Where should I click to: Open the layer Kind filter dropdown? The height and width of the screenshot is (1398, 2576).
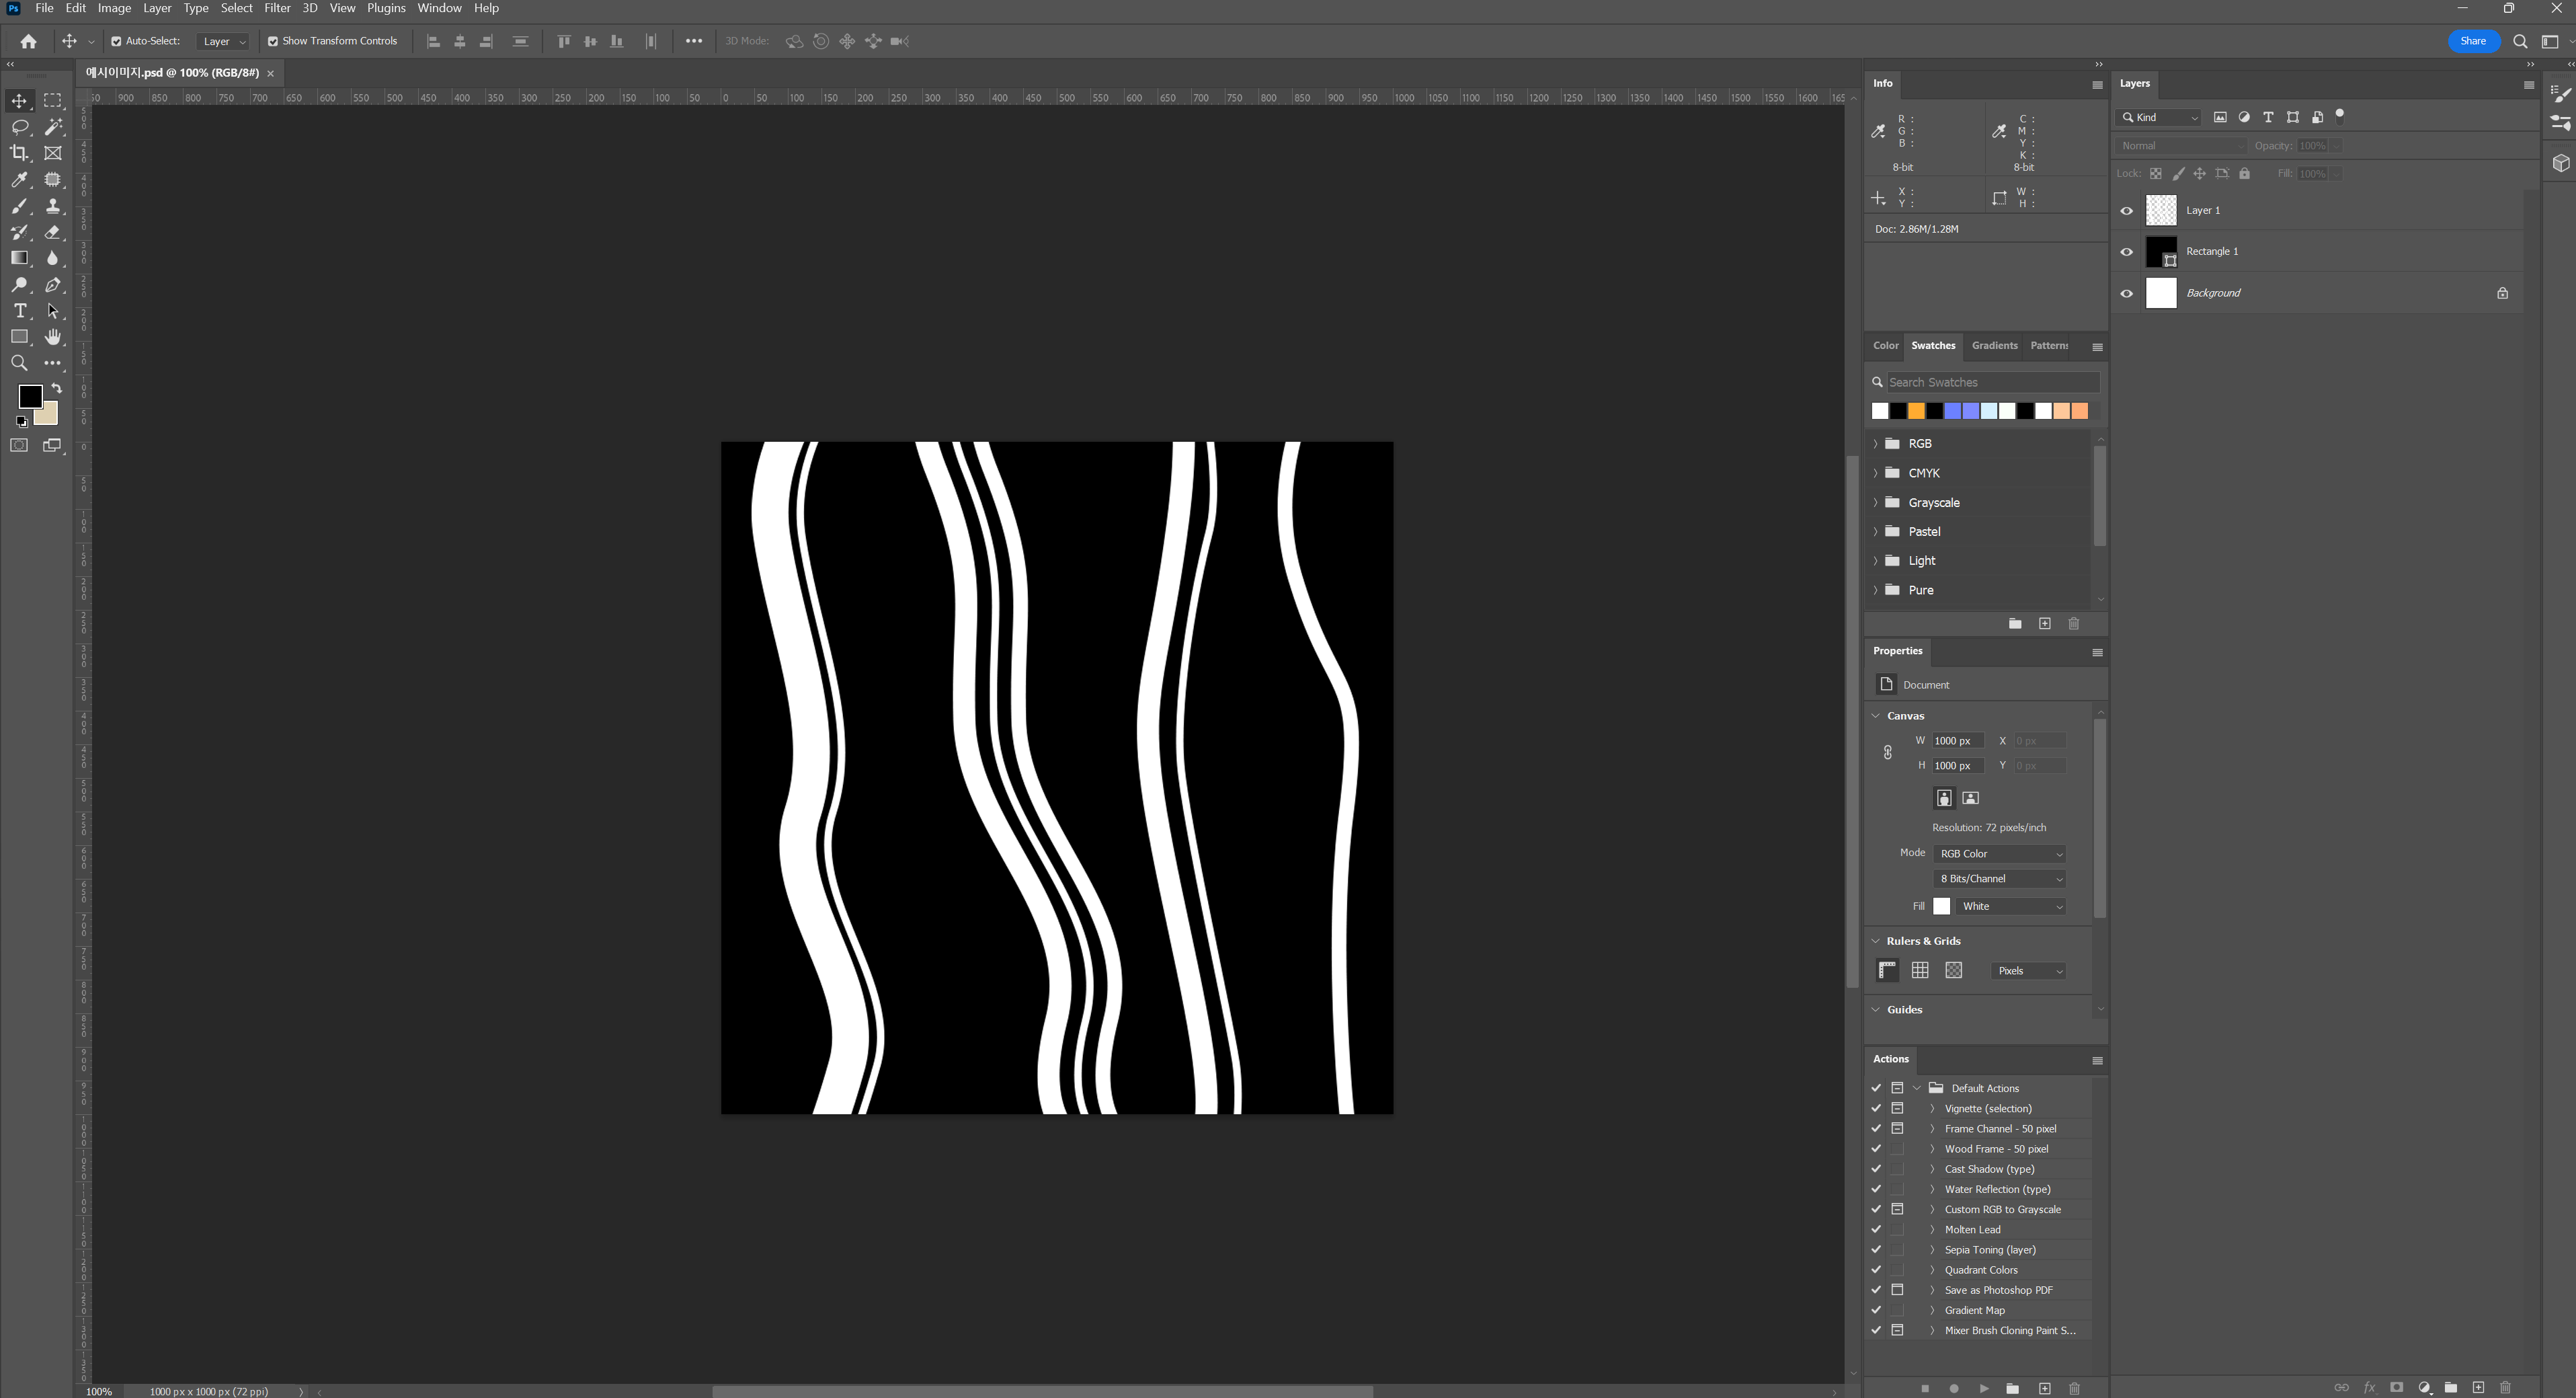pyautogui.click(x=2159, y=117)
